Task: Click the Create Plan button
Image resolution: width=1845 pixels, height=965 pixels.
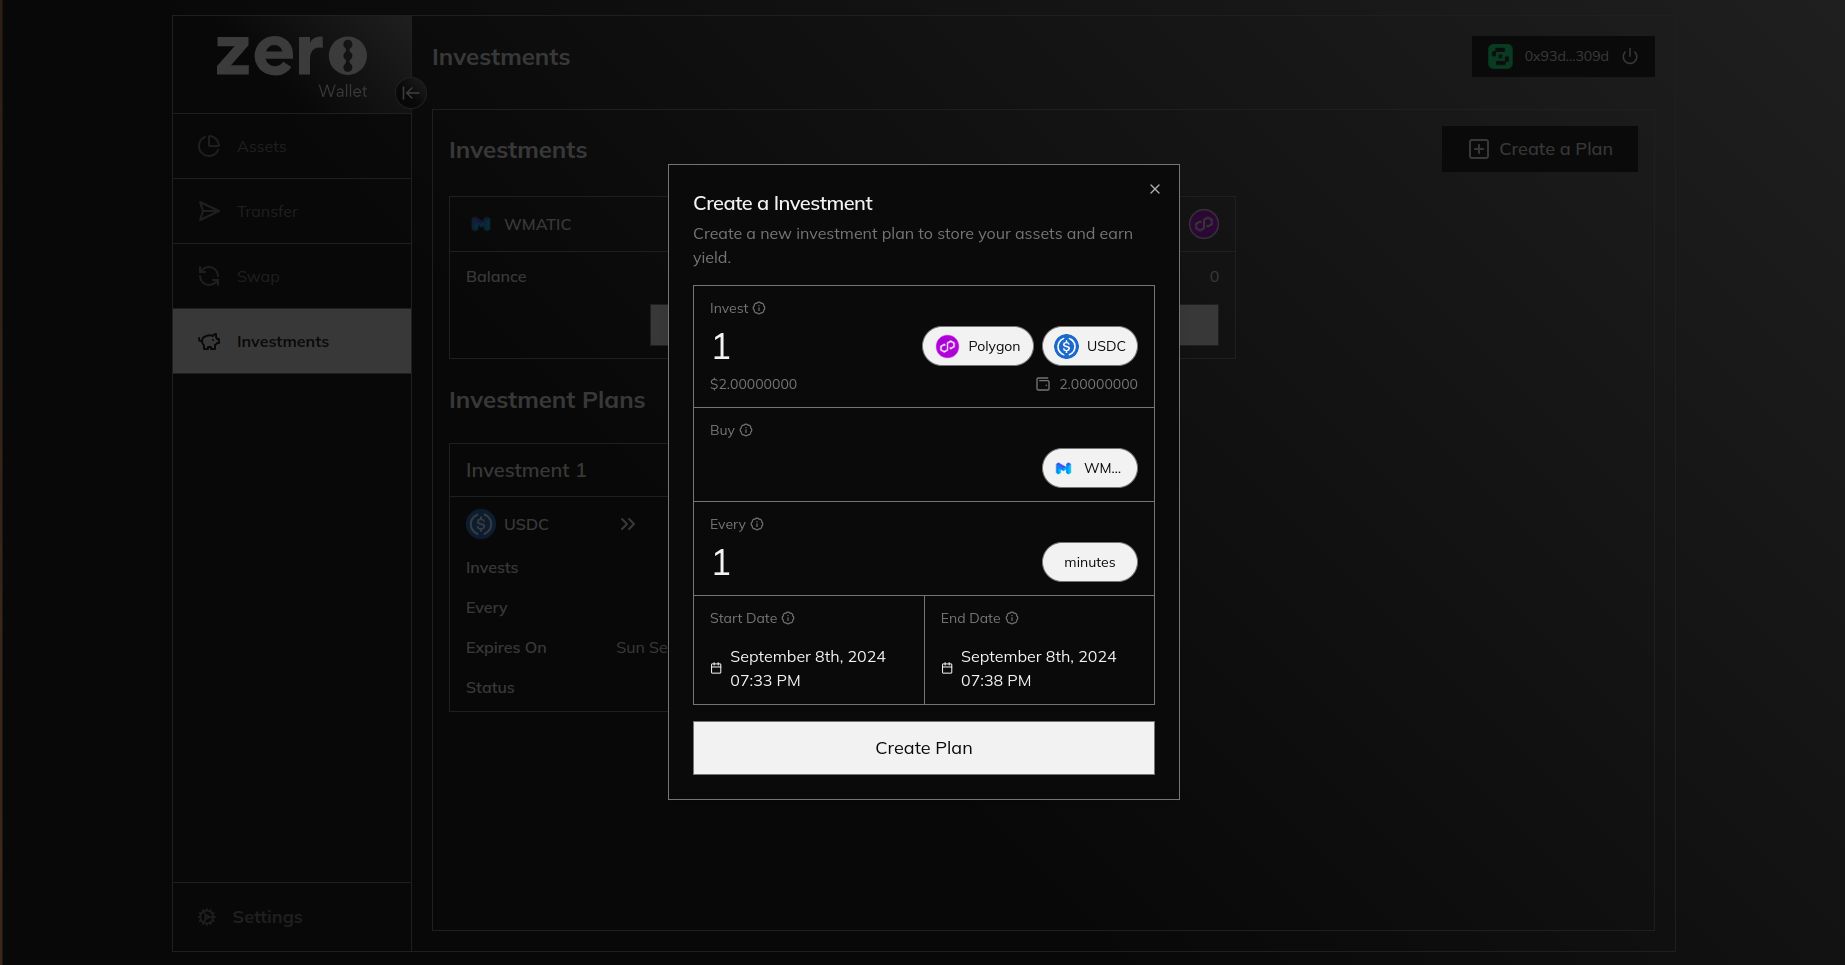Action: 923,748
